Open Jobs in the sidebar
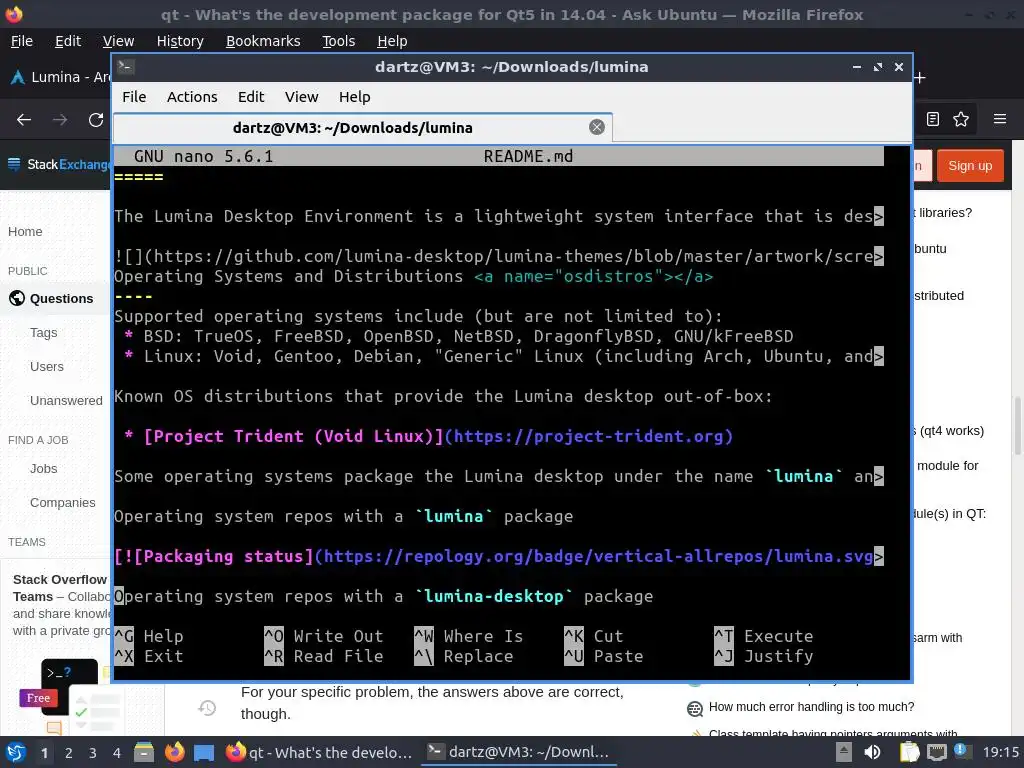The width and height of the screenshot is (1024, 768). click(43, 468)
